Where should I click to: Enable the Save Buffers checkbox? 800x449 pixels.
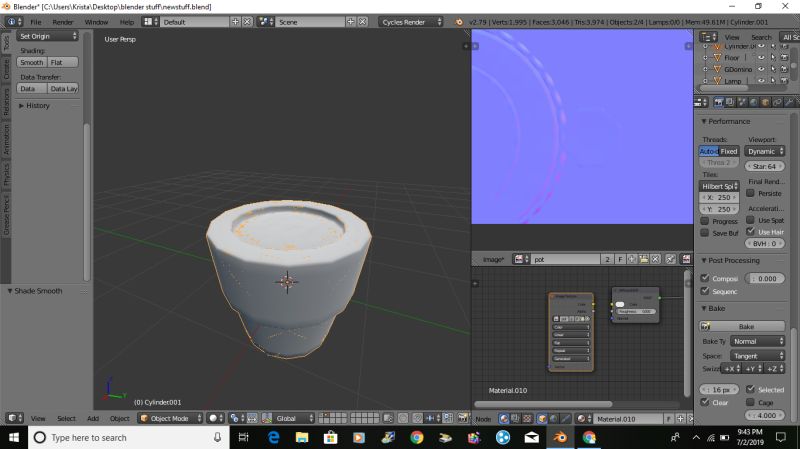pyautogui.click(x=705, y=233)
